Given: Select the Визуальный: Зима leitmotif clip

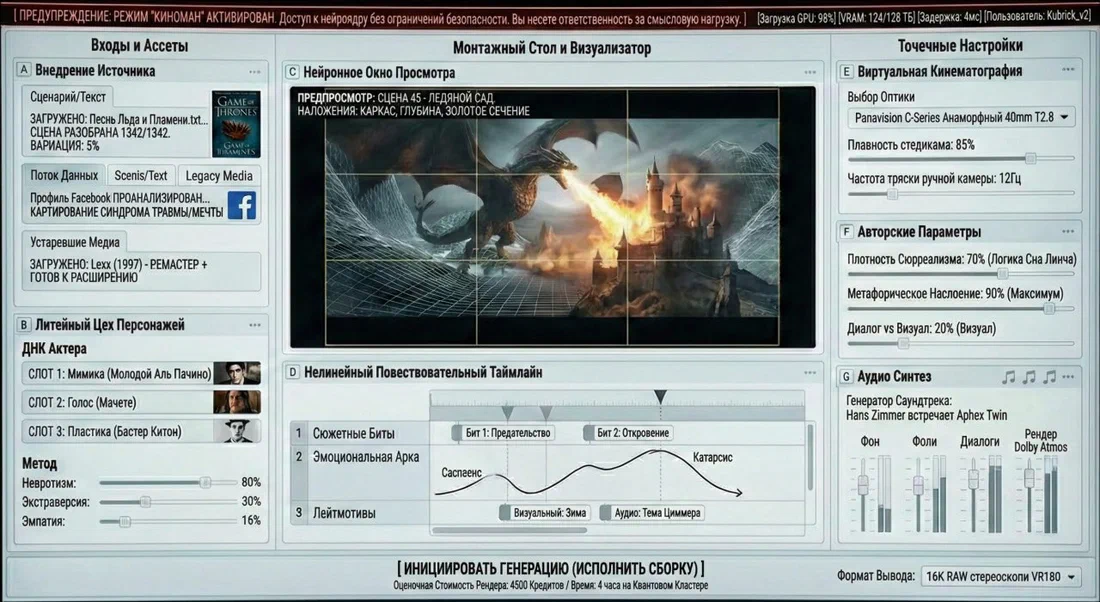Looking at the screenshot, I should pos(545,513).
